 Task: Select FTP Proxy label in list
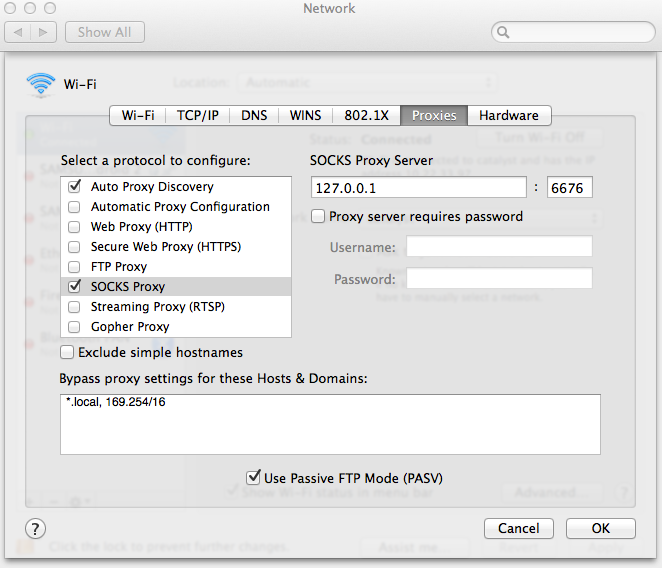tap(119, 267)
